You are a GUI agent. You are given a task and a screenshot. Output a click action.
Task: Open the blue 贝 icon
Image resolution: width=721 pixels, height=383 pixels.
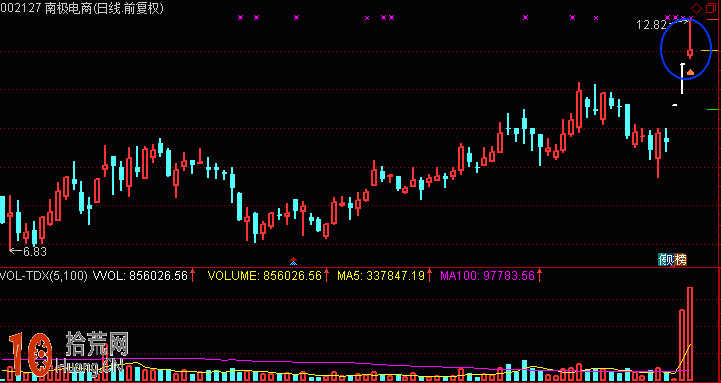click(x=670, y=259)
